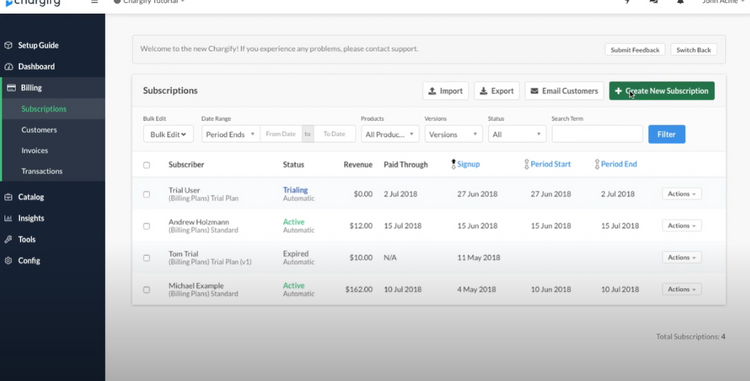Click the Revenue column header
Image resolution: width=750 pixels, height=381 pixels.
pyautogui.click(x=358, y=164)
